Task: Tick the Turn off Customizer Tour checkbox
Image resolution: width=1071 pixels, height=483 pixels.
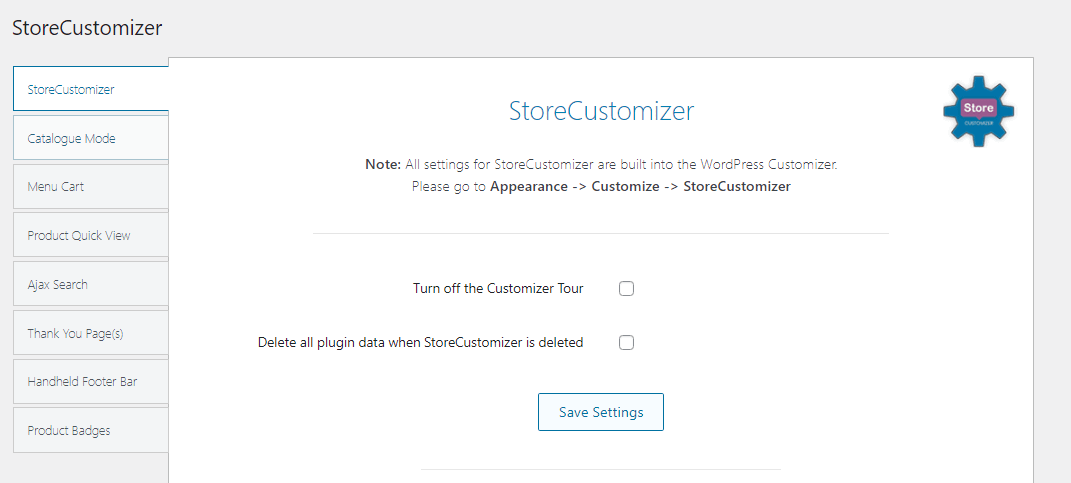Action: (x=627, y=289)
